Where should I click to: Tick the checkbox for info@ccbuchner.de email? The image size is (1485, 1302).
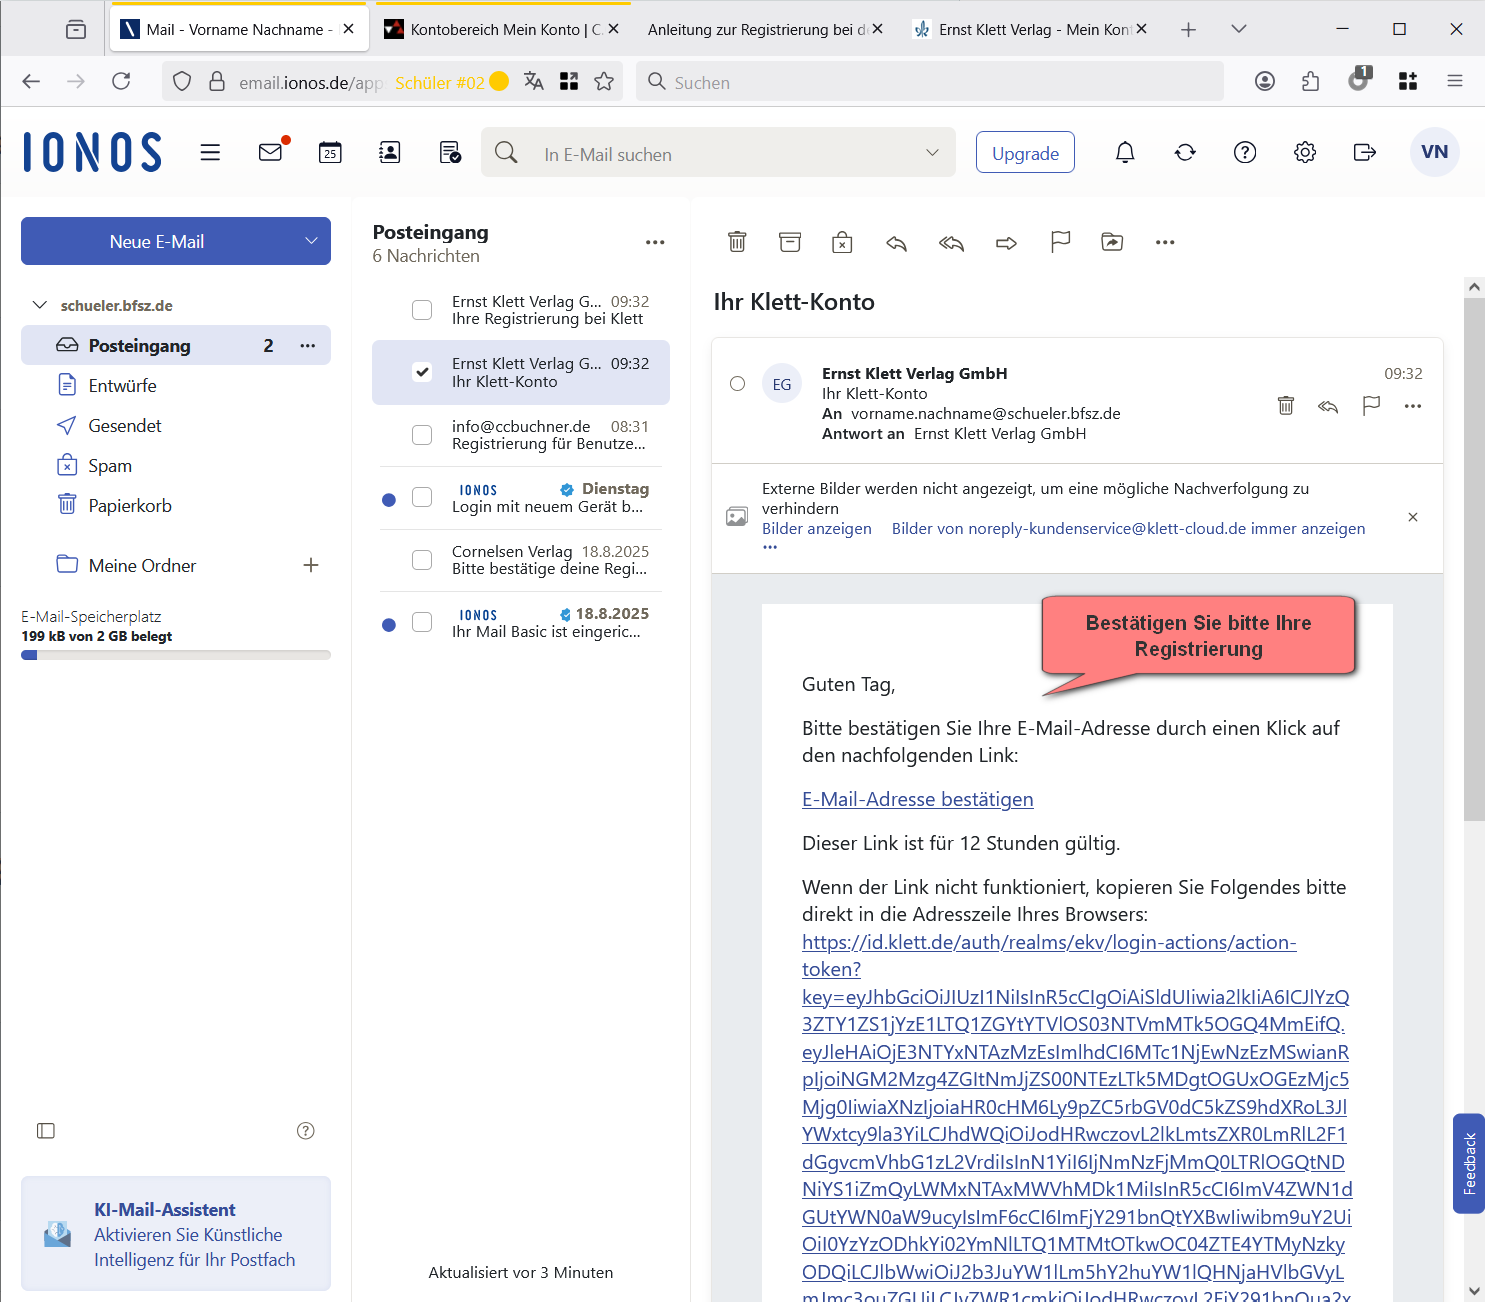422,435
